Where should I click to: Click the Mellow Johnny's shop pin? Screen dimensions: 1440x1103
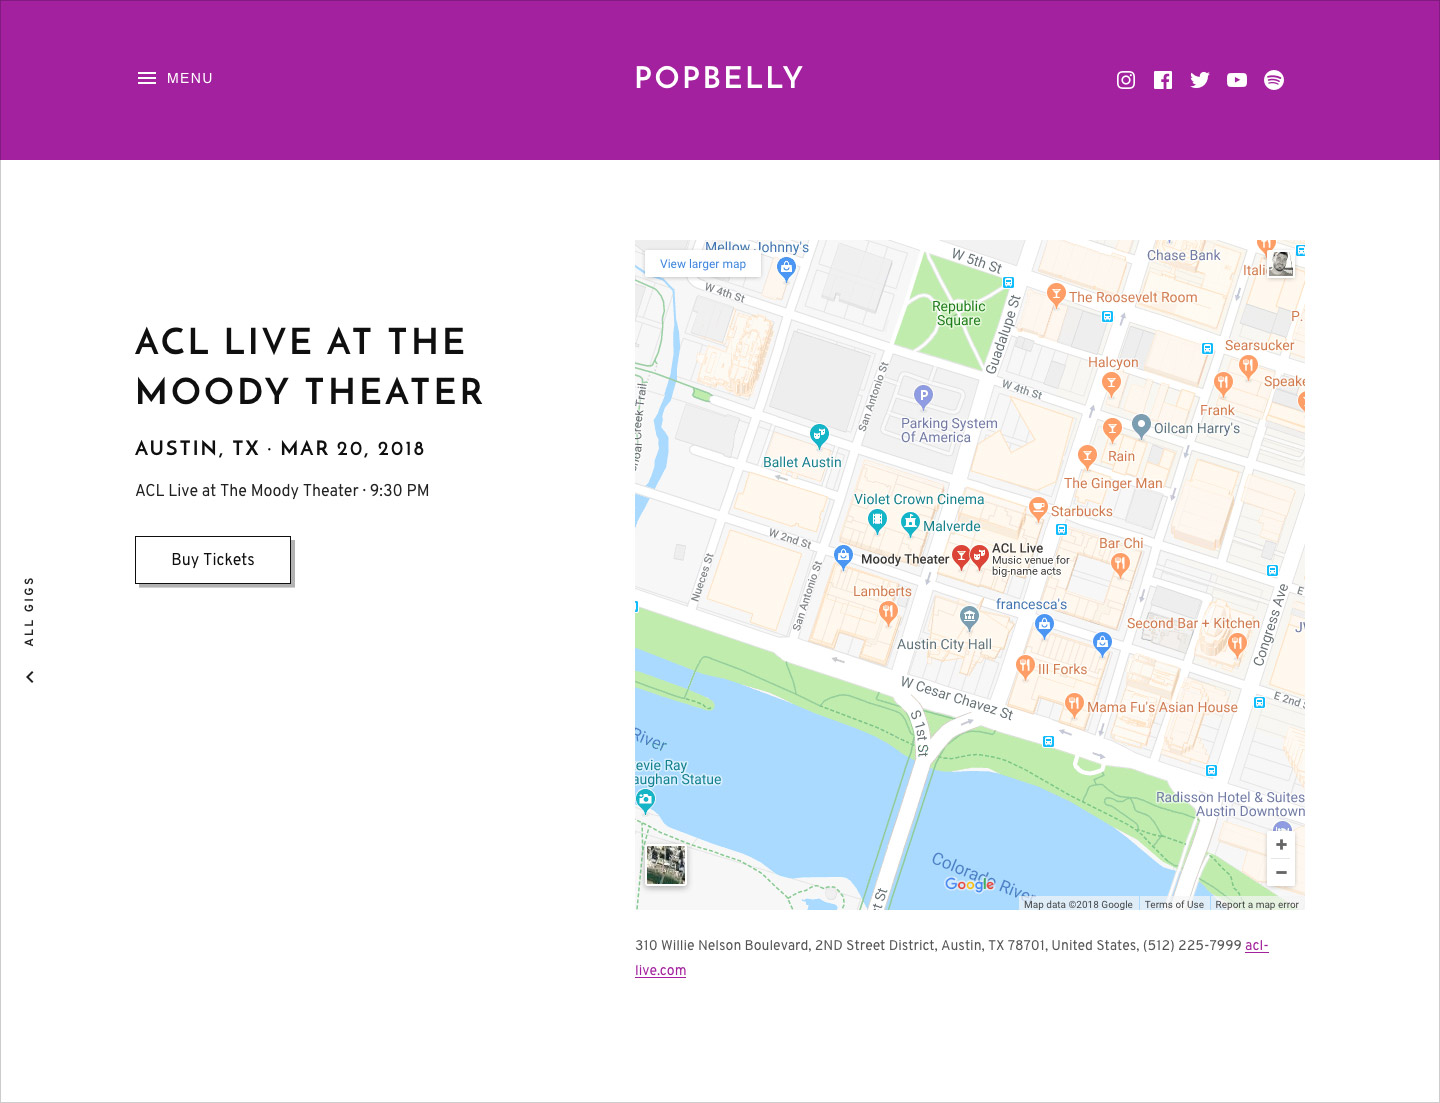pyautogui.click(x=786, y=269)
